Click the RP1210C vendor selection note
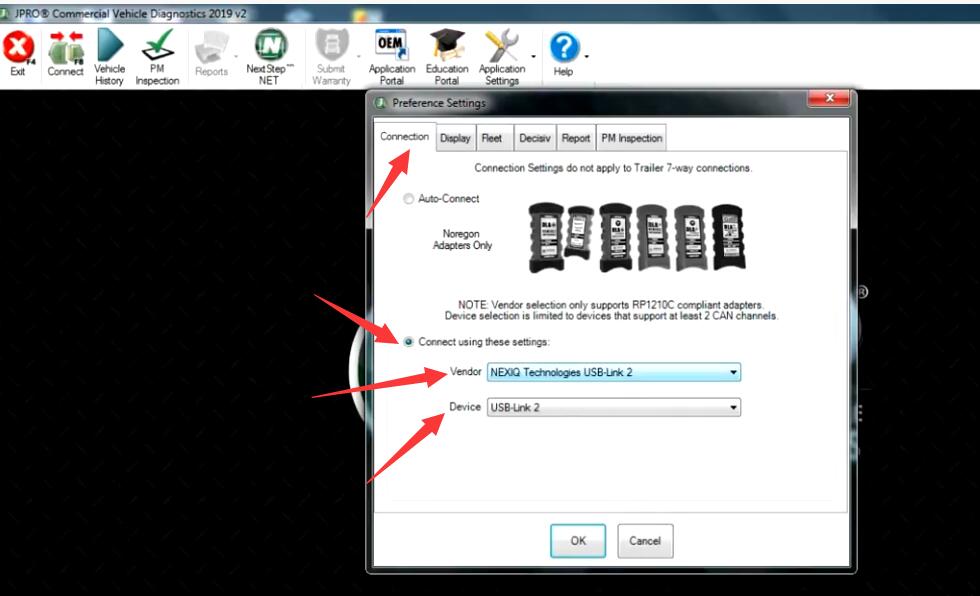Image resolution: width=980 pixels, height=596 pixels. [x=611, y=310]
